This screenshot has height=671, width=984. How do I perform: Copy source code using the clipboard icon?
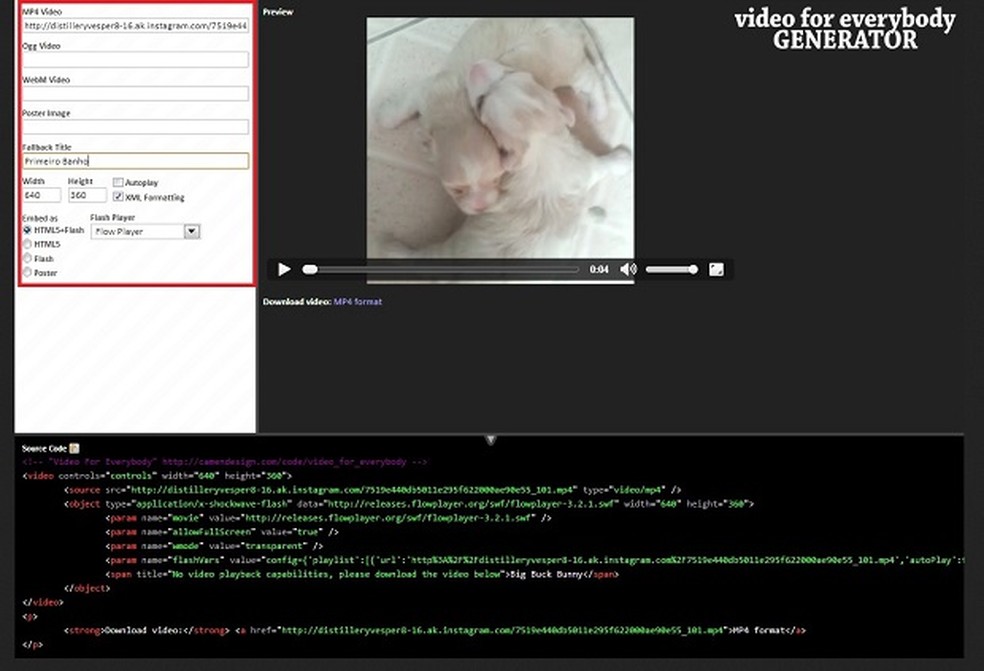coord(74,448)
